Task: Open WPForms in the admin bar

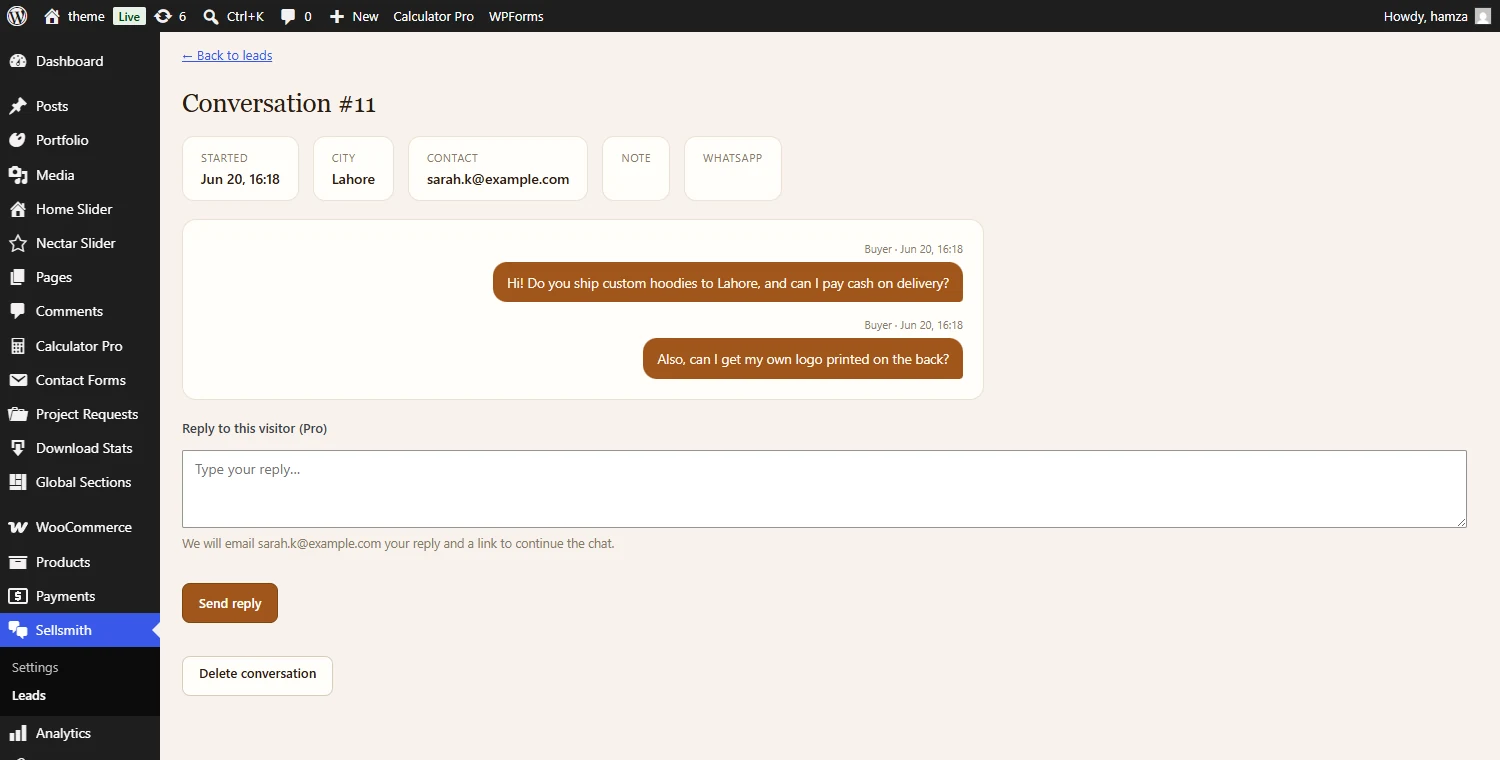Action: (516, 16)
